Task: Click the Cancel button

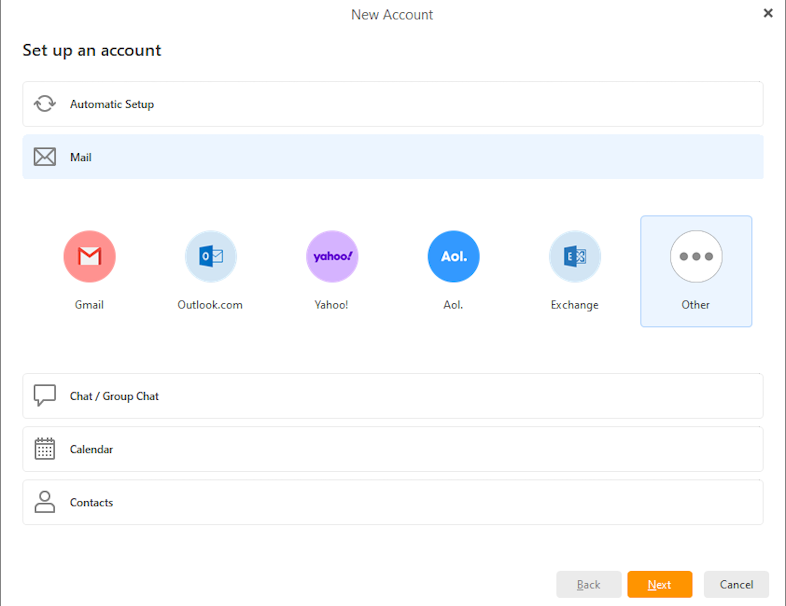Action: tap(736, 584)
